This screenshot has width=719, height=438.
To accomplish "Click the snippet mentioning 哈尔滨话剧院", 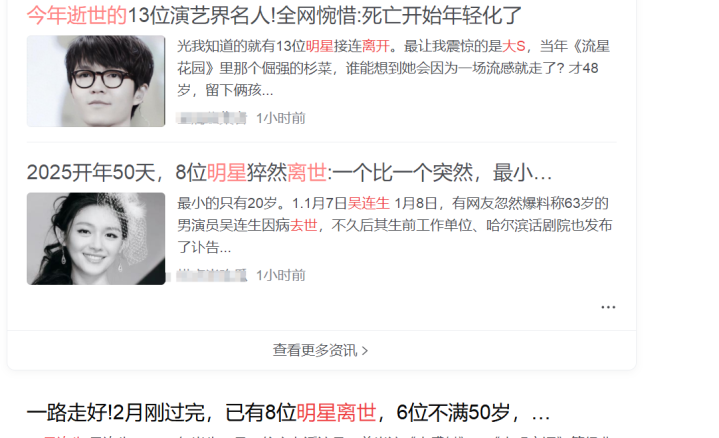I will 394,225.
